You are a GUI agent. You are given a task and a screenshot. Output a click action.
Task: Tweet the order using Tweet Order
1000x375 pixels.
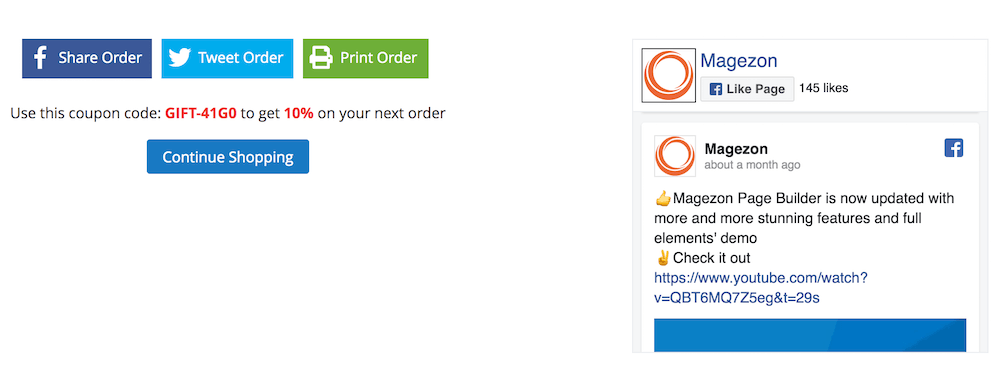tap(227, 59)
